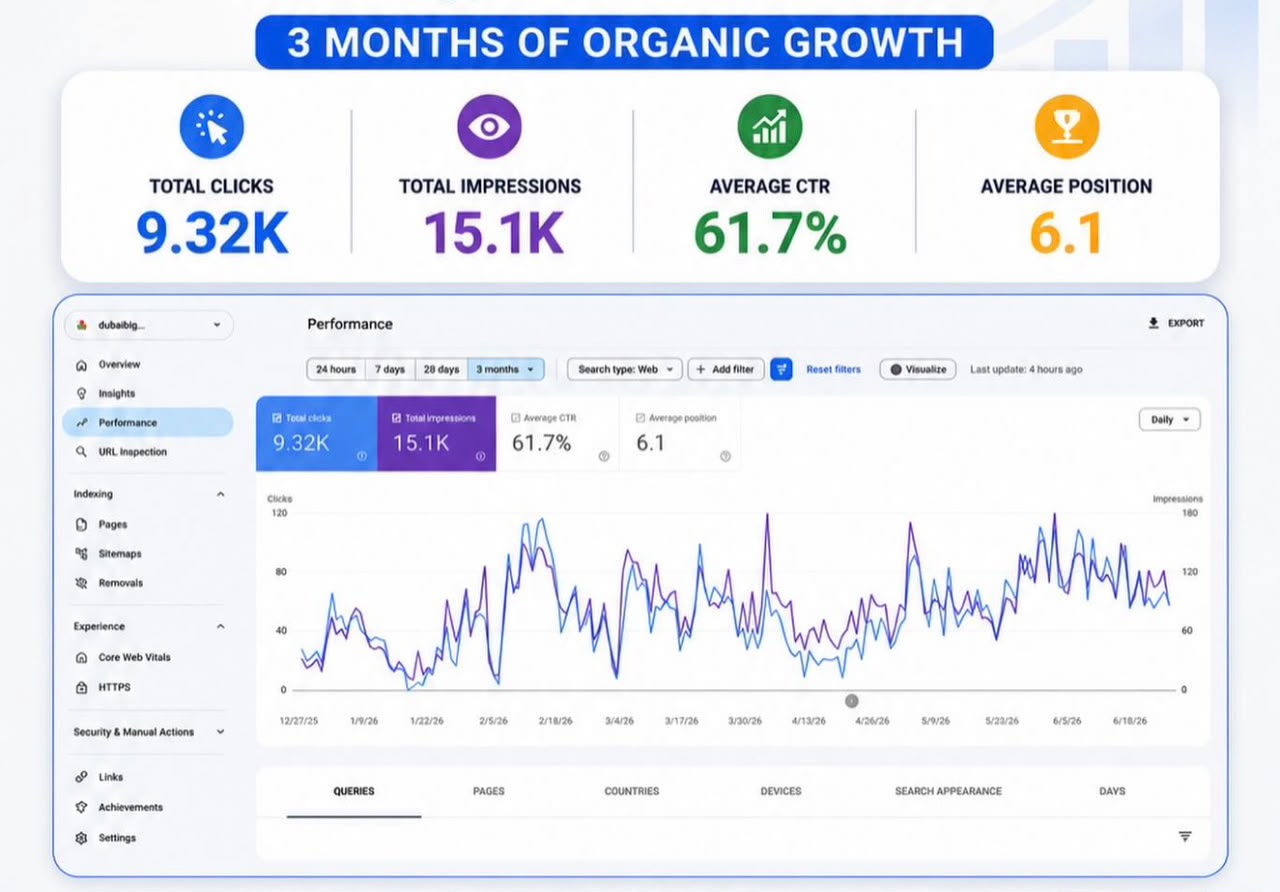Collapse the Experience section
This screenshot has height=892, width=1280.
[220, 627]
